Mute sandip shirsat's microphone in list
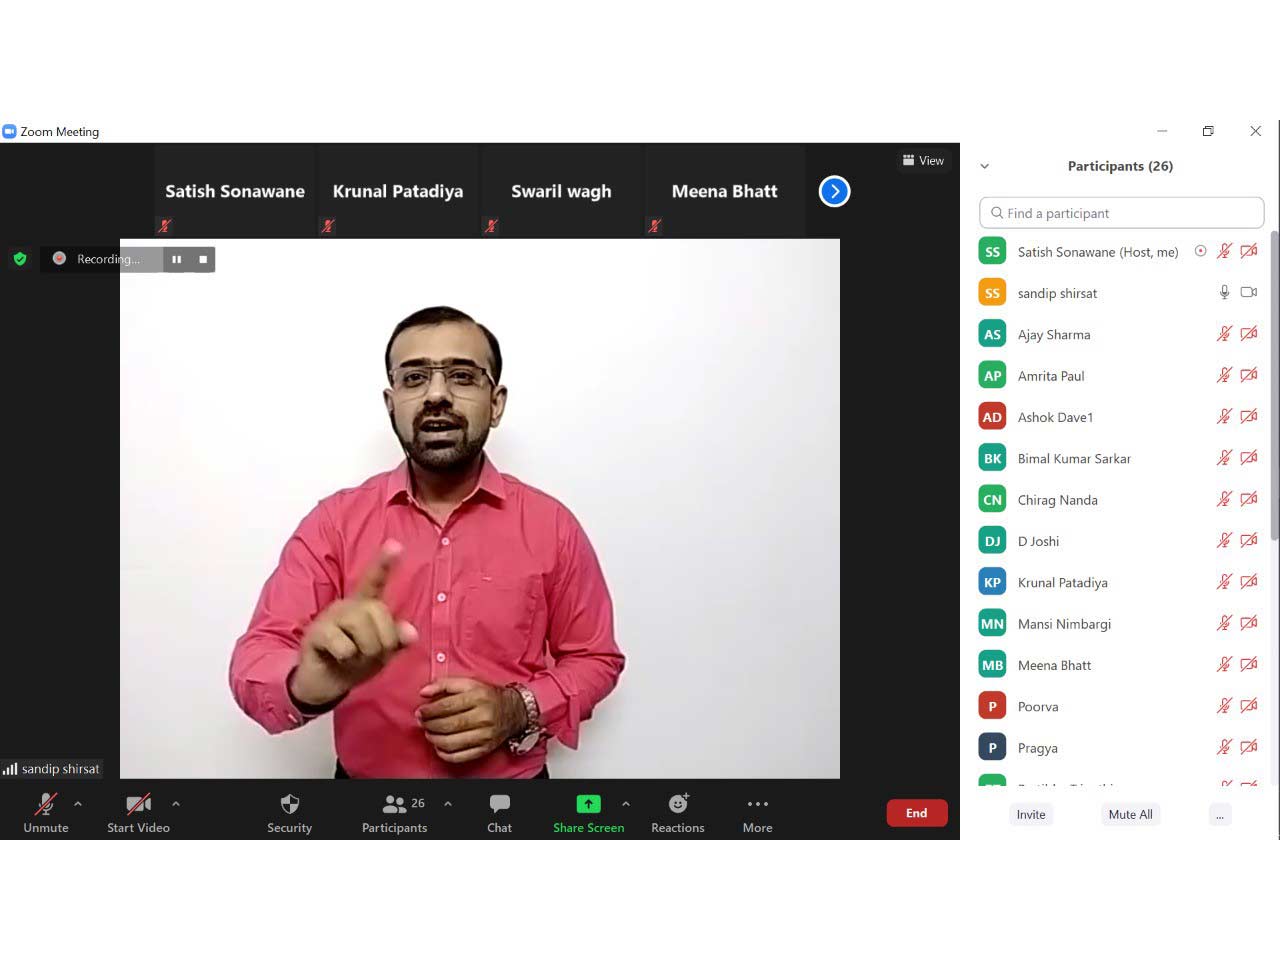 (1224, 293)
